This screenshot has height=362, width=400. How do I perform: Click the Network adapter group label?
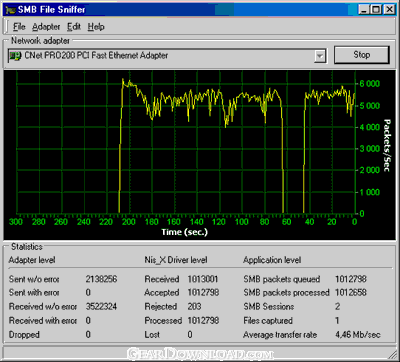point(40,41)
